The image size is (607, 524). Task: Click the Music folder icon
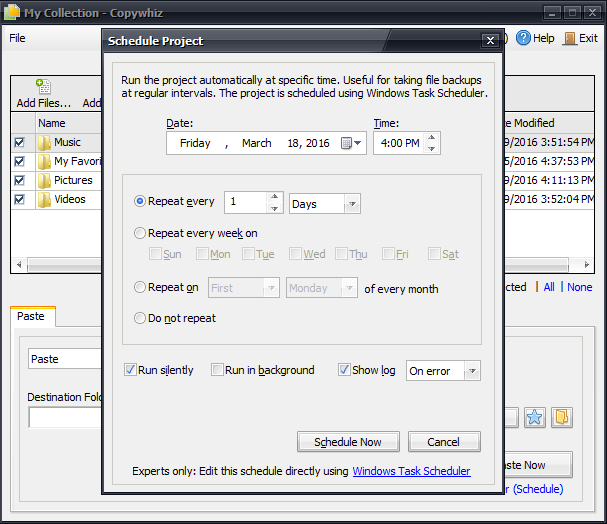tap(44, 142)
